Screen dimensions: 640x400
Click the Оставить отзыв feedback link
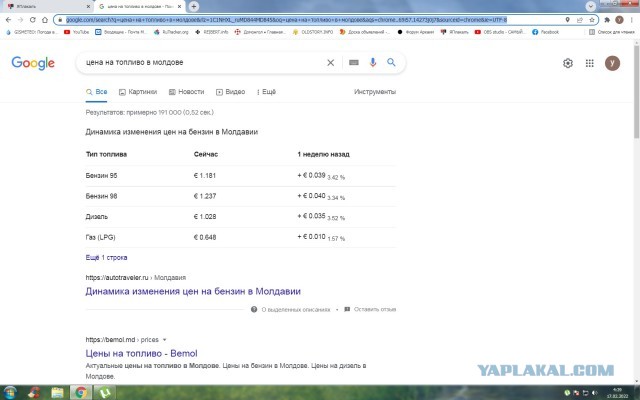tap(370, 309)
